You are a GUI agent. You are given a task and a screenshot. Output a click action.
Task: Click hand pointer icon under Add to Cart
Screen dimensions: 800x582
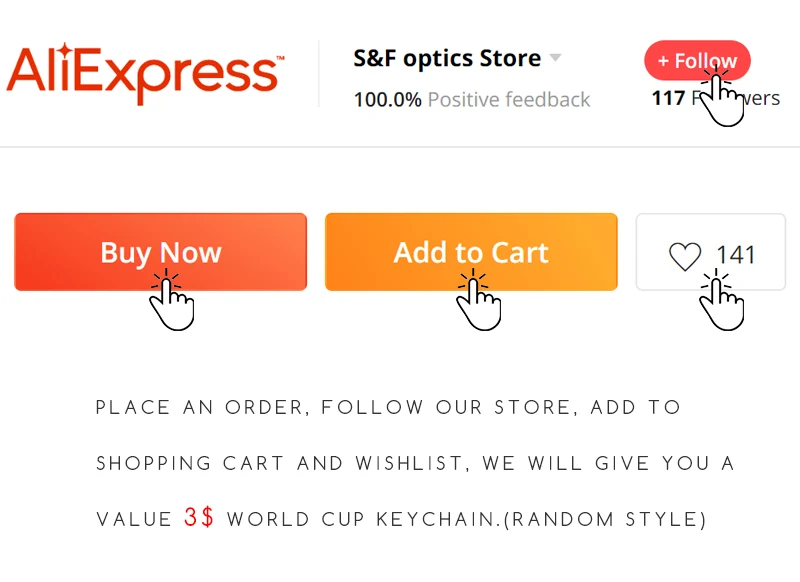pos(478,302)
